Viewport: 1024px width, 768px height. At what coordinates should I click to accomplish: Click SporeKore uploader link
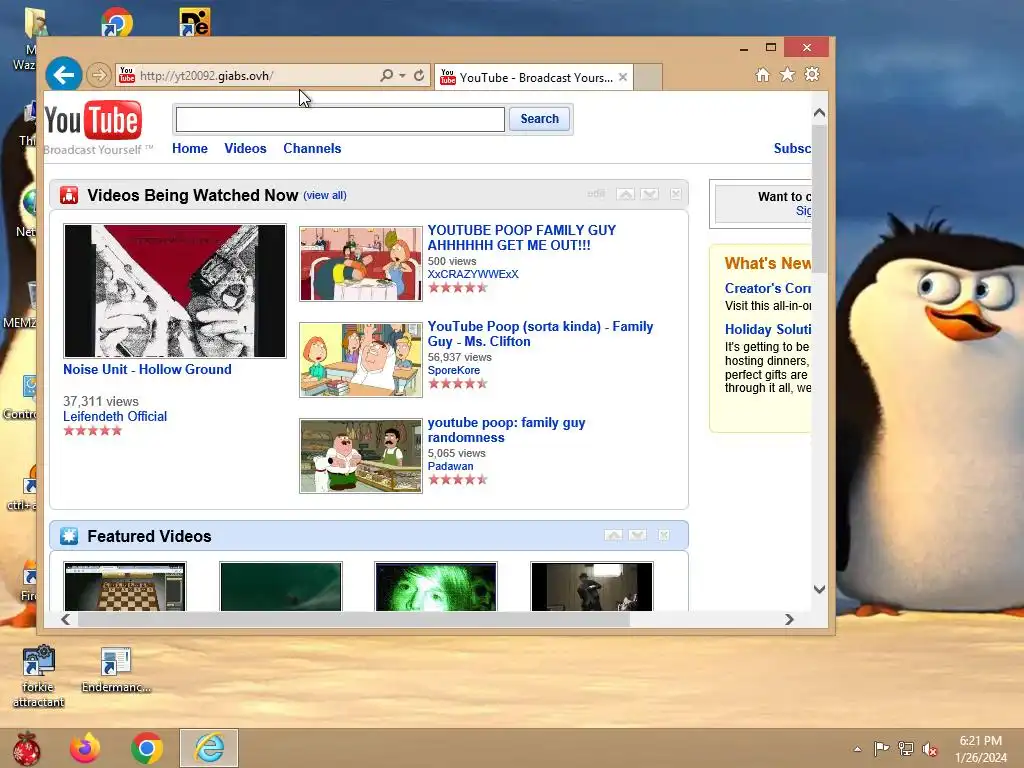pos(454,370)
